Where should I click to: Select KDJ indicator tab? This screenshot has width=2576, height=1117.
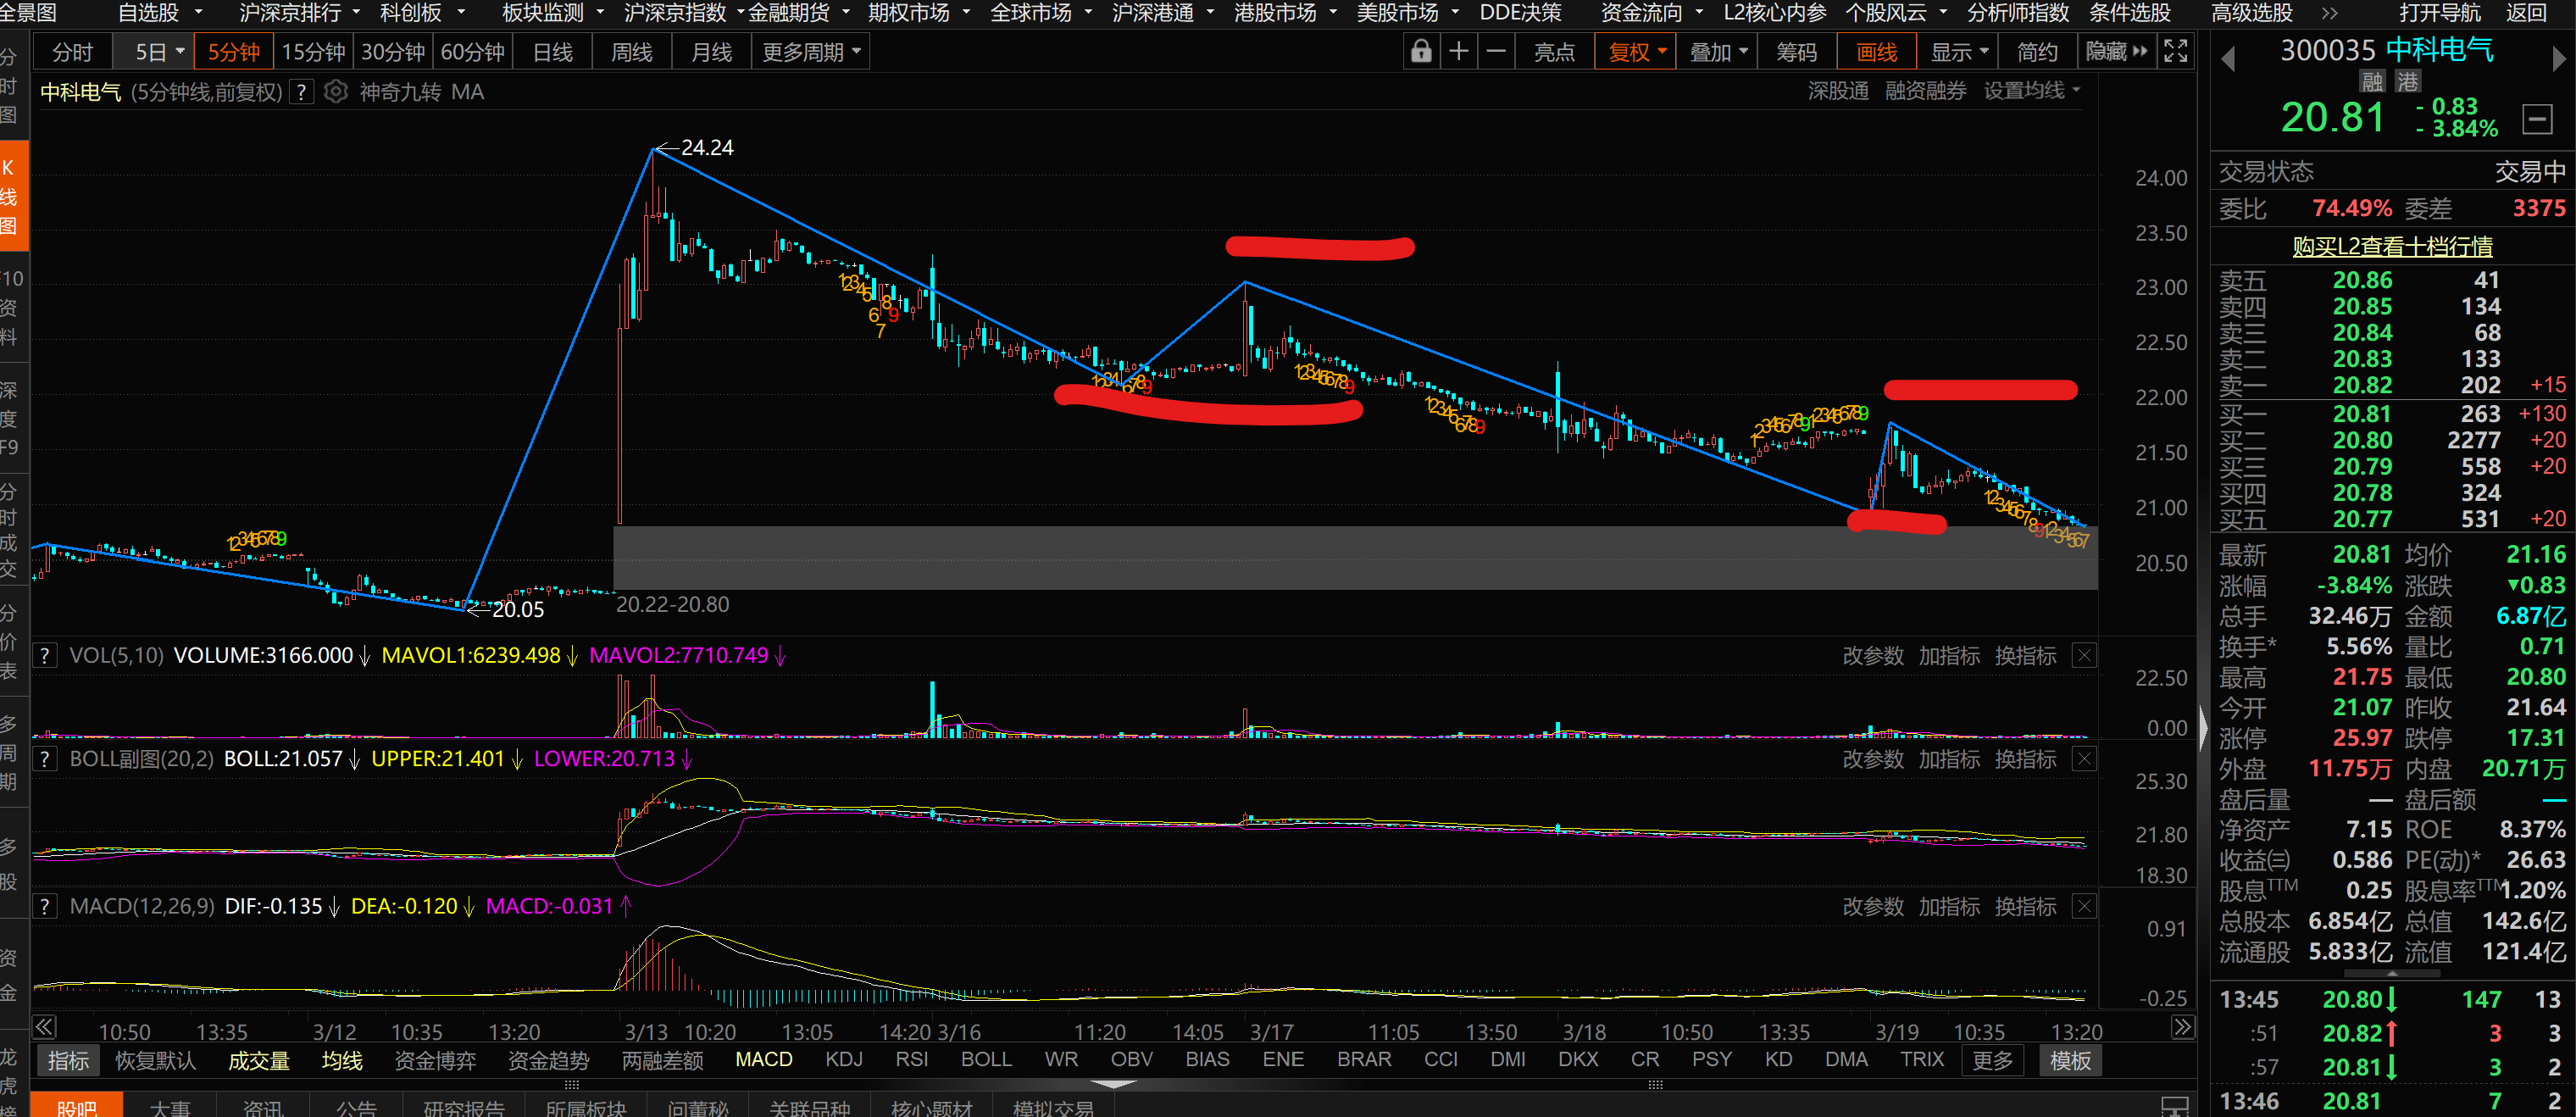click(x=843, y=1059)
